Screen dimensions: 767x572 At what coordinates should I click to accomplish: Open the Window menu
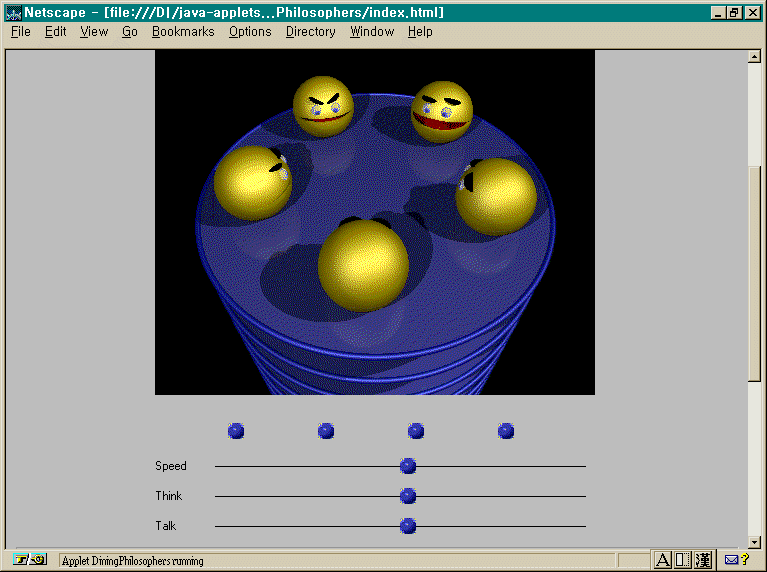(x=372, y=32)
